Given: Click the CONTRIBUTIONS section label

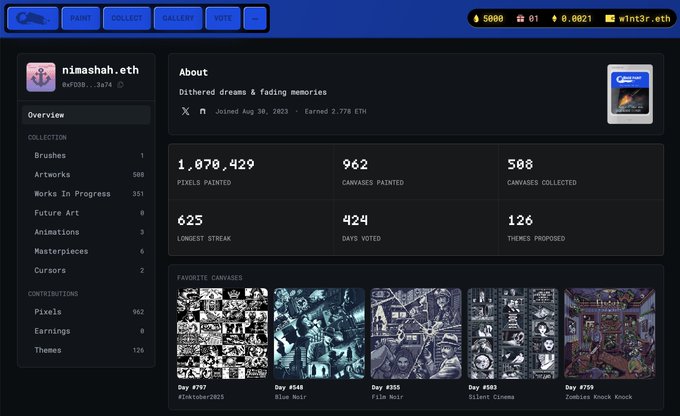Looking at the screenshot, I should (53, 294).
